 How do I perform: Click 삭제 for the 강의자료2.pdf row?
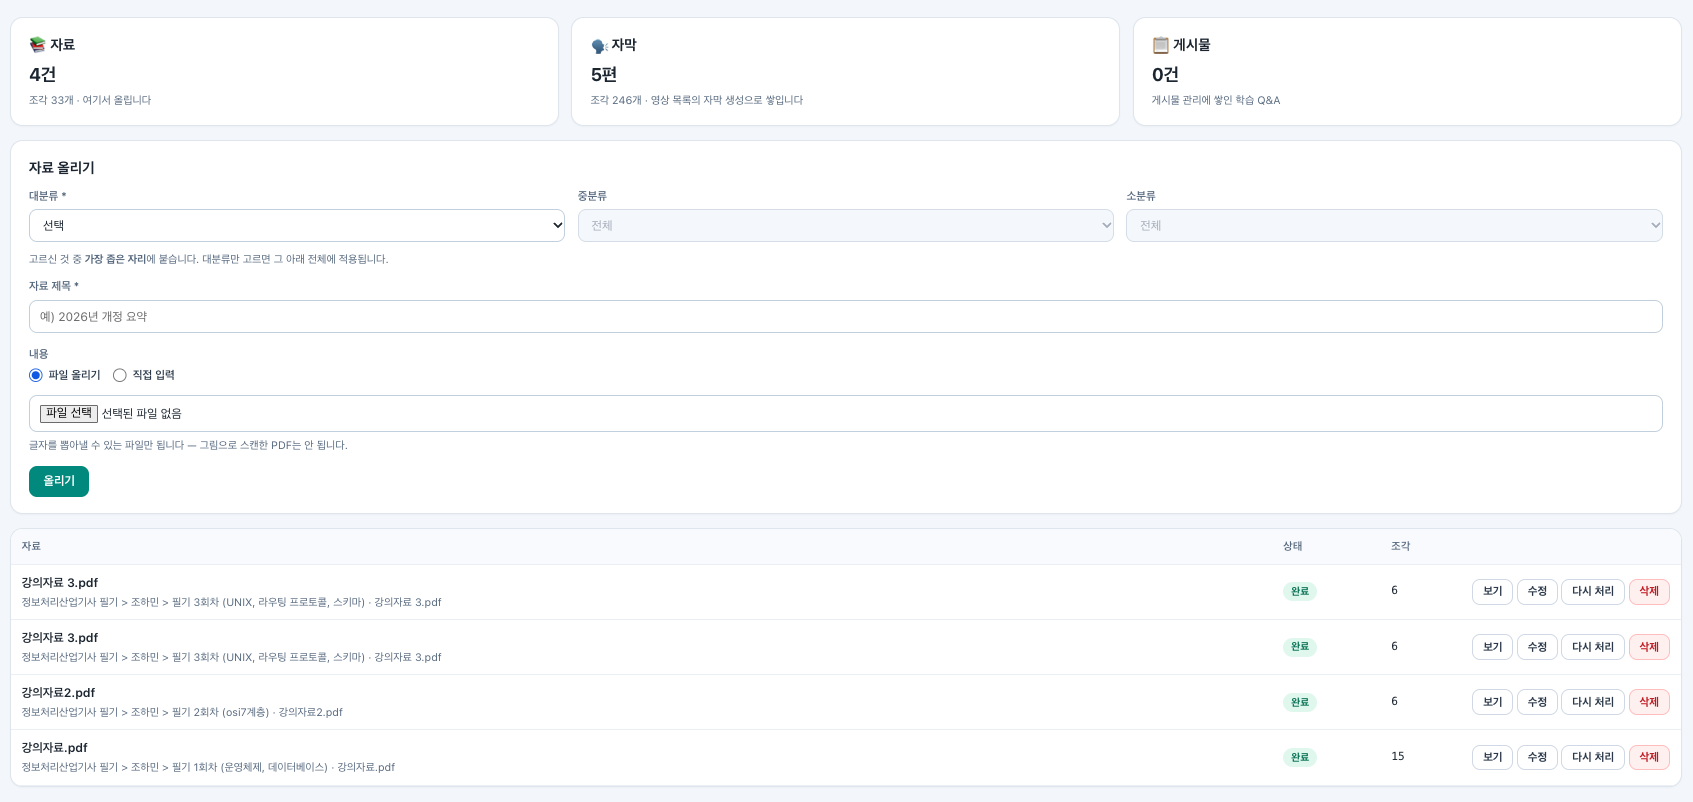[1649, 702]
